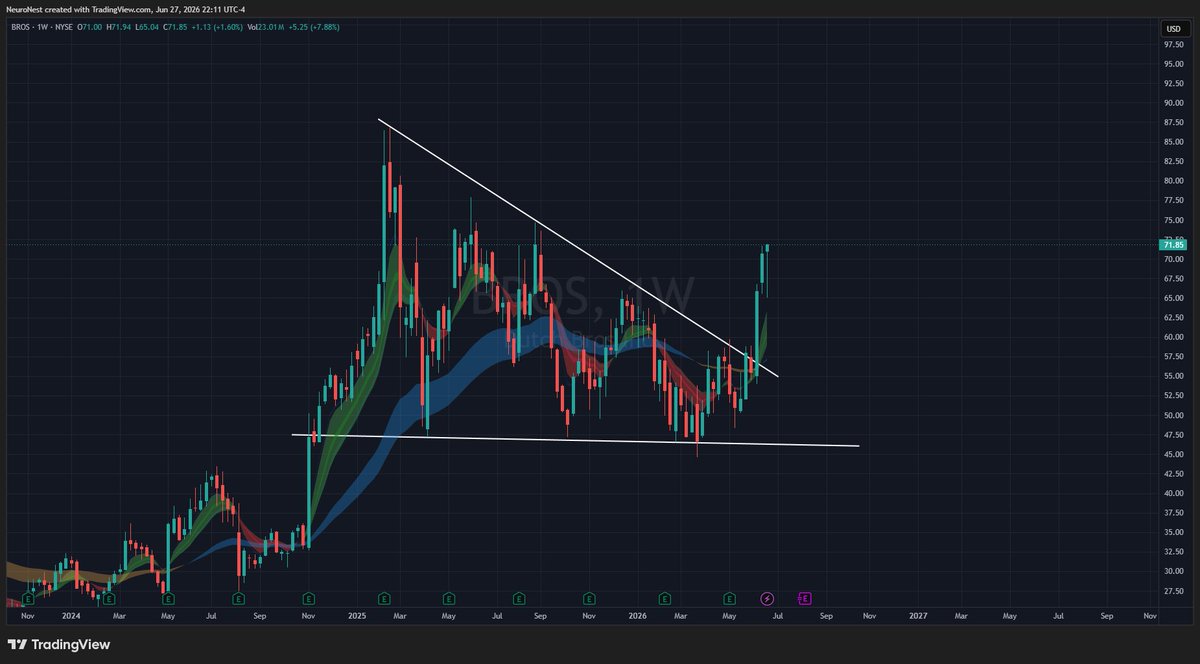Viewport: 1200px width, 664px height.
Task: Click the 2025 label on time axis
Action: [357, 617]
